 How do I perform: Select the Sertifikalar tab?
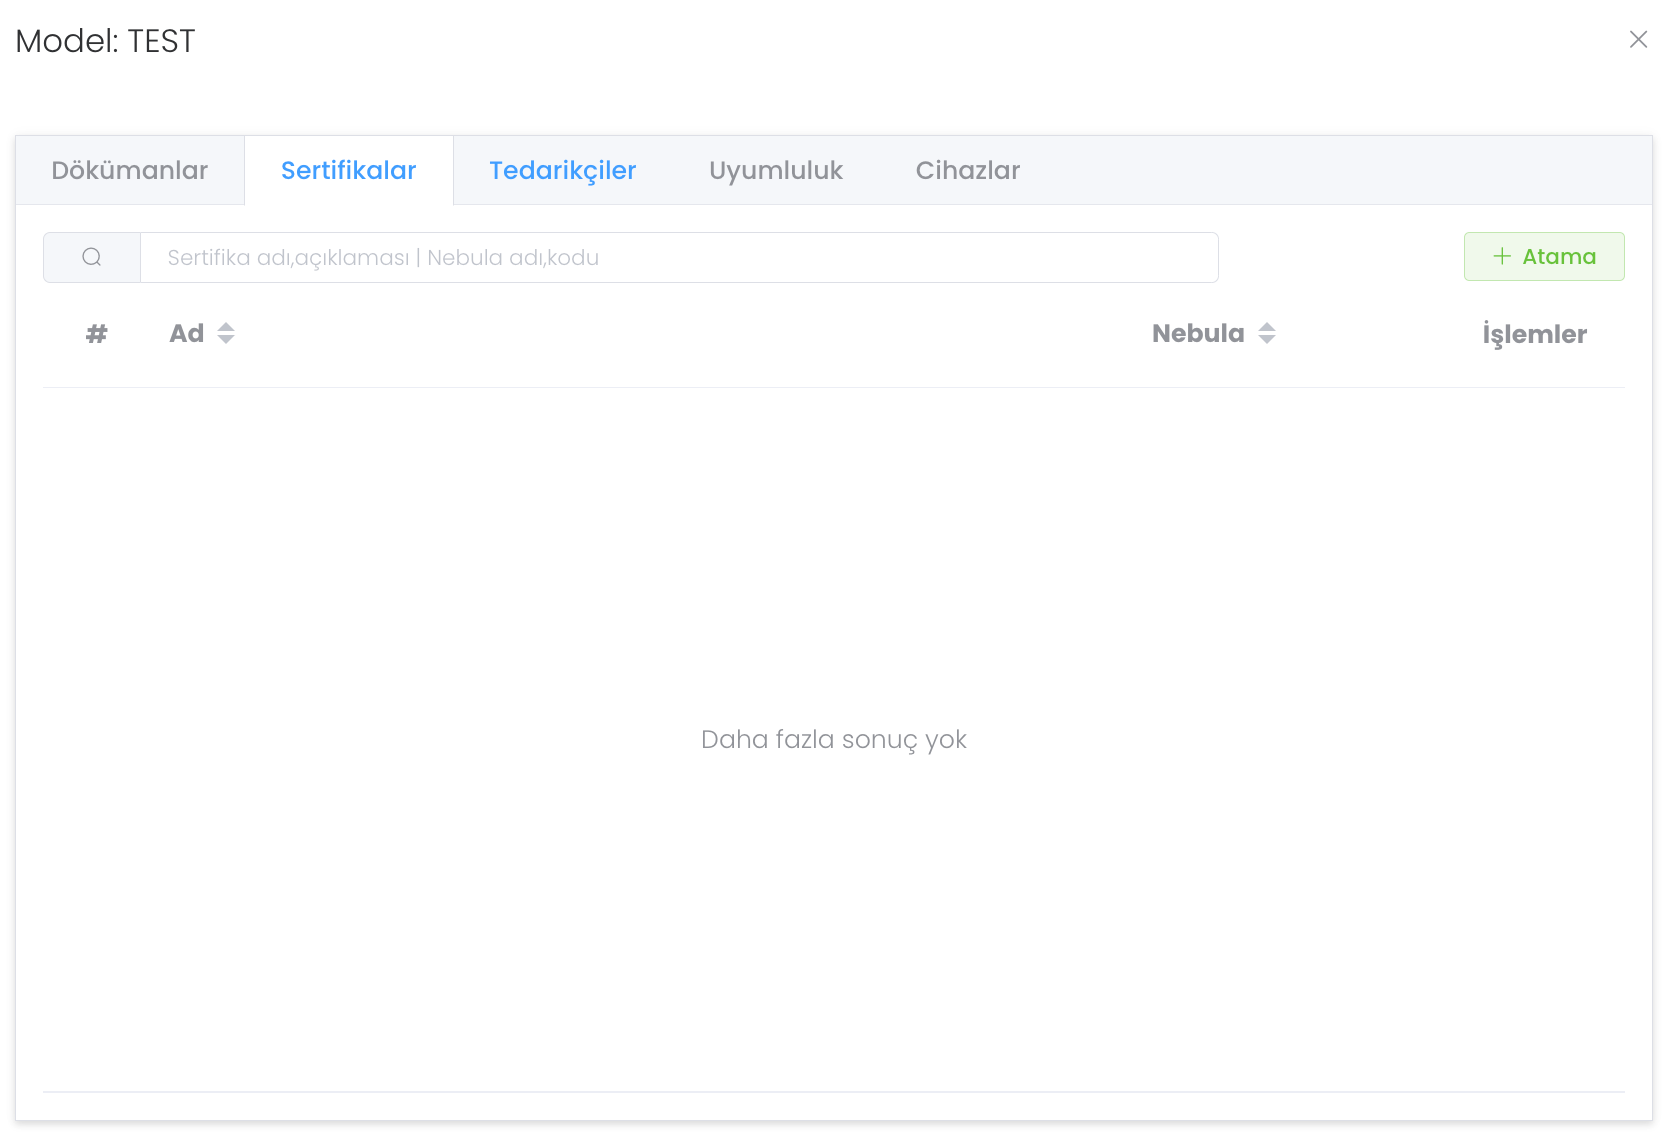click(348, 171)
